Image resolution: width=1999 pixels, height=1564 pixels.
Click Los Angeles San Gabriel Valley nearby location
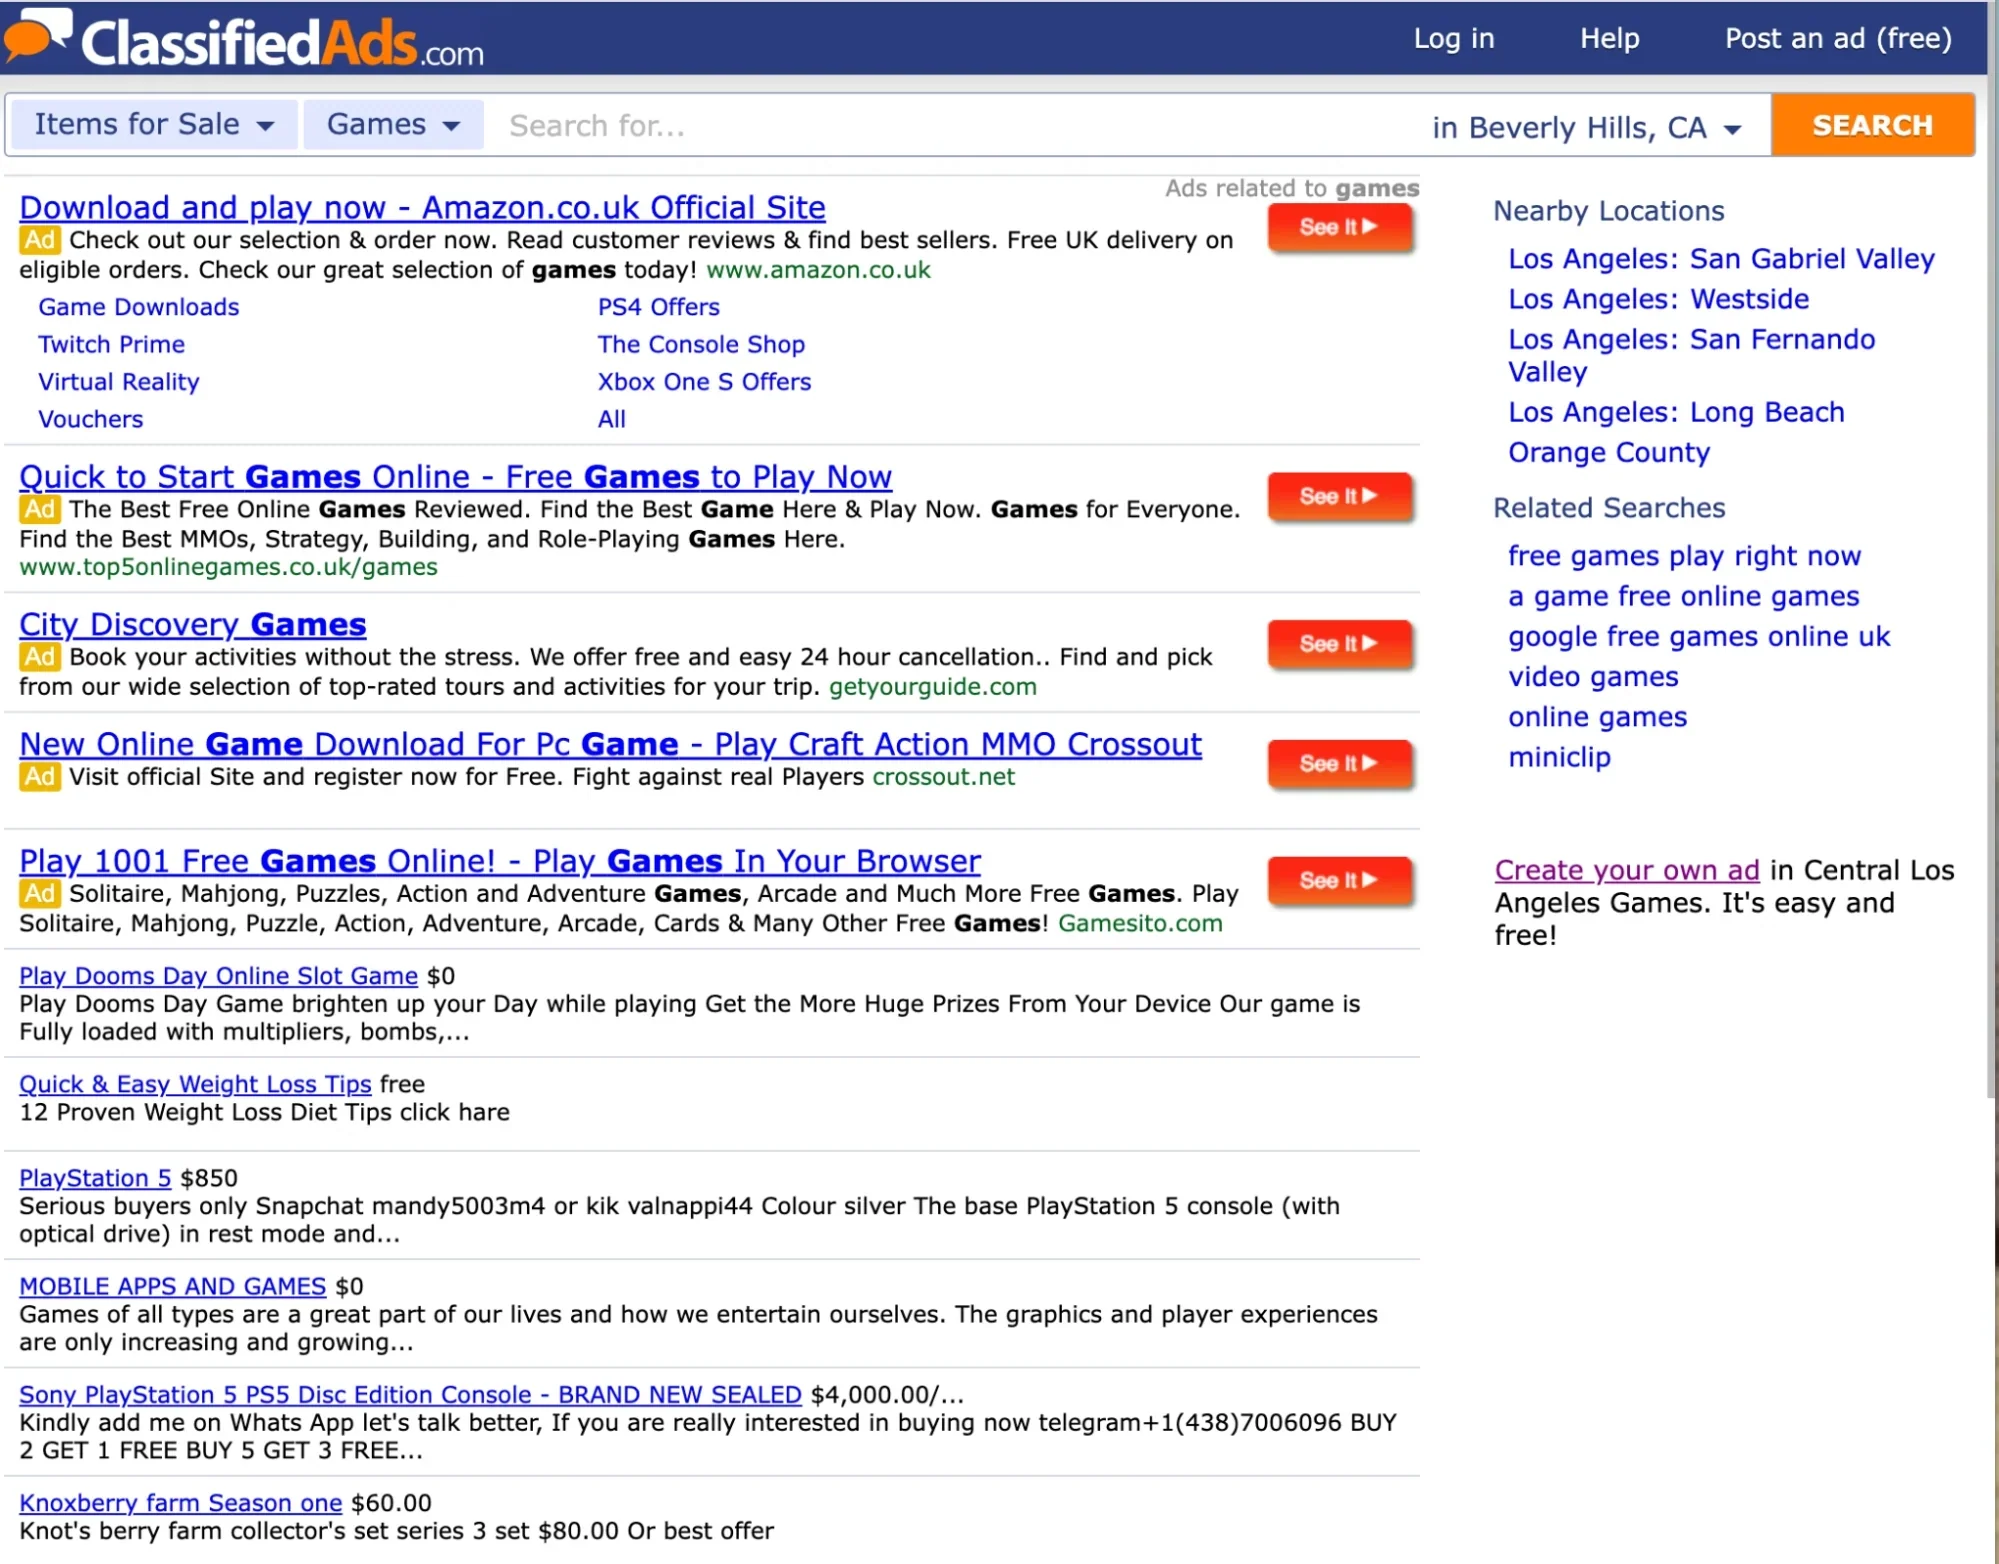point(1725,258)
